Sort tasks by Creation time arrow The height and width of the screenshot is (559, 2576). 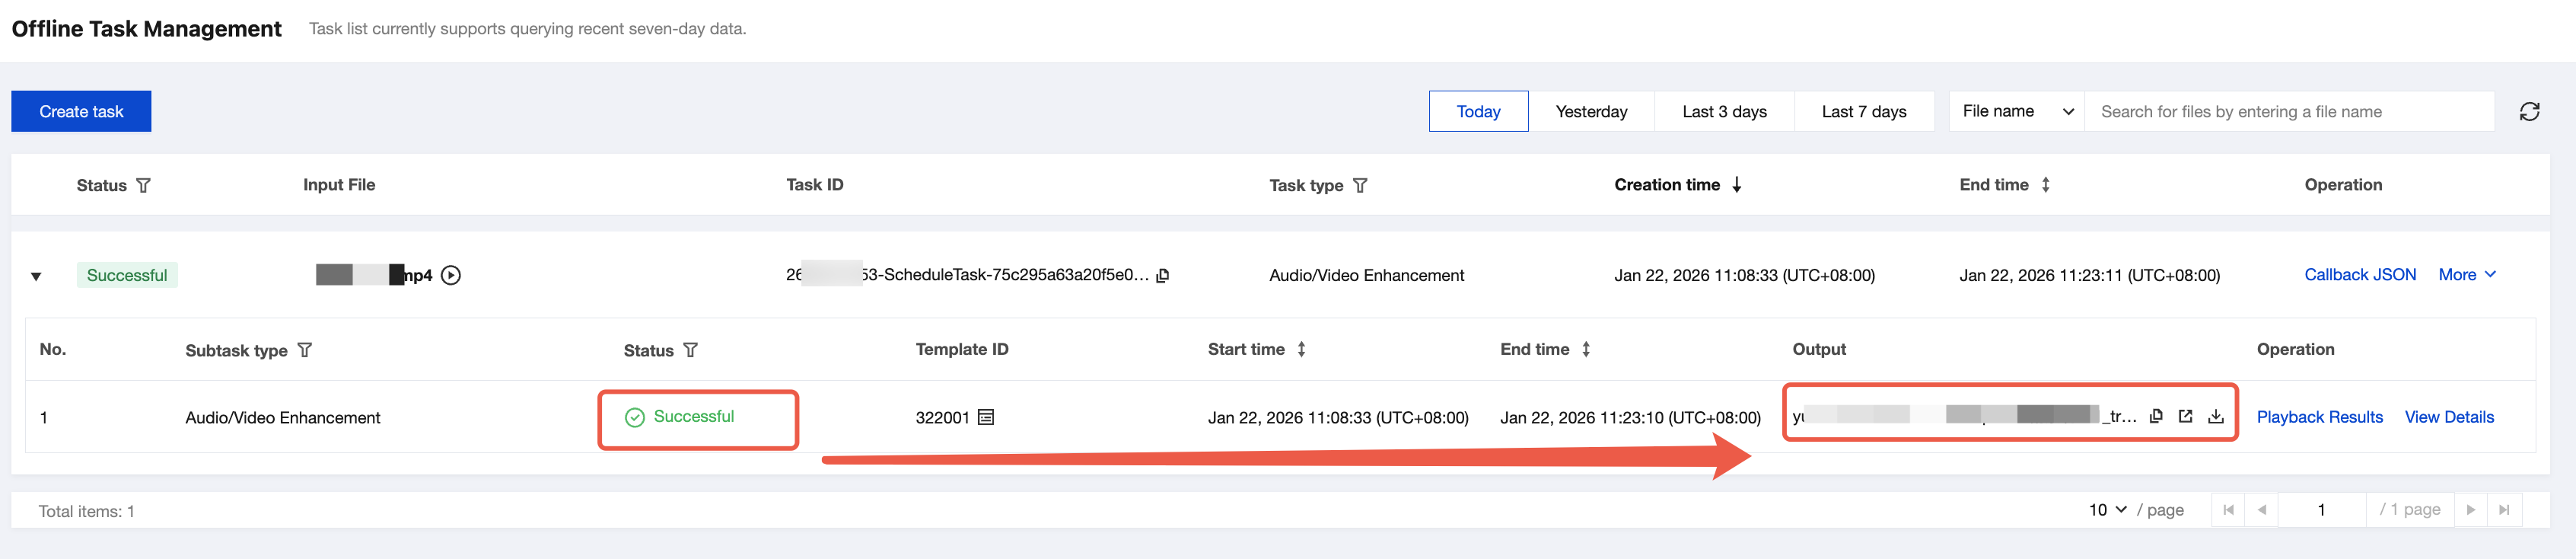tap(1737, 185)
